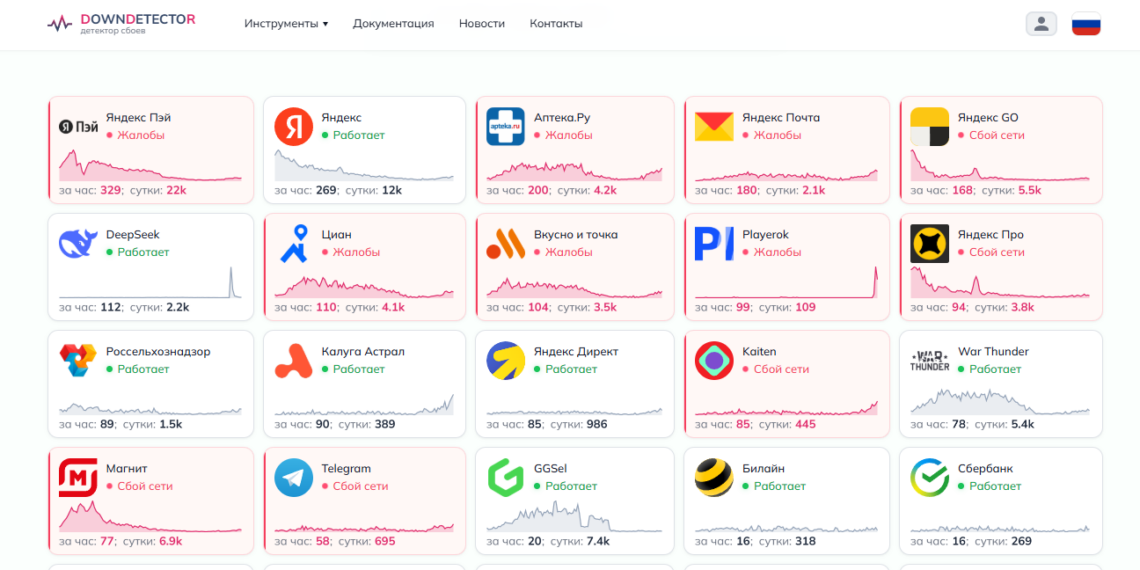This screenshot has width=1140, height=570.
Task: Click the Сбербанк checkmark logo
Action: point(930,478)
